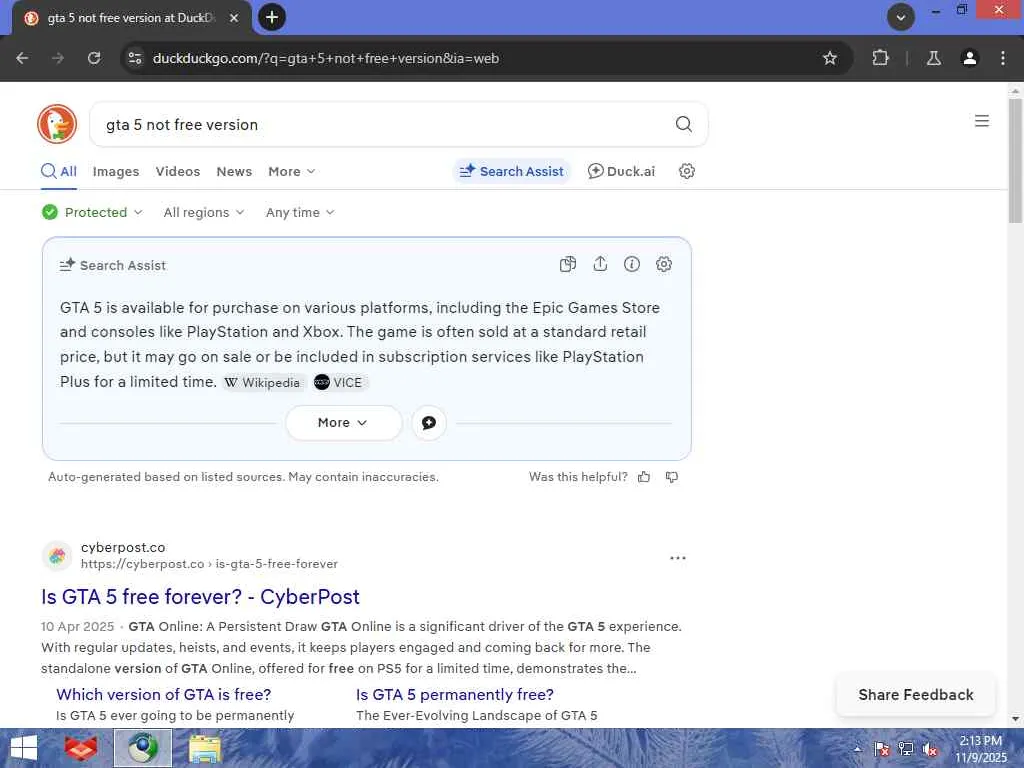Image resolution: width=1024 pixels, height=768 pixels.
Task: Switch to Videos tab
Action: 178,171
